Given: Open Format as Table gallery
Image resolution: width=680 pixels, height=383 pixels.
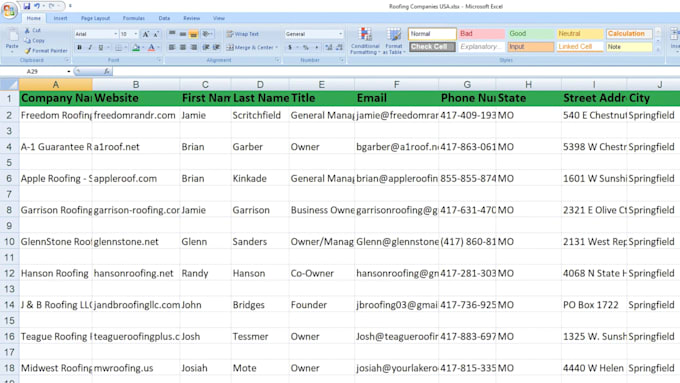Looking at the screenshot, I should pos(394,41).
